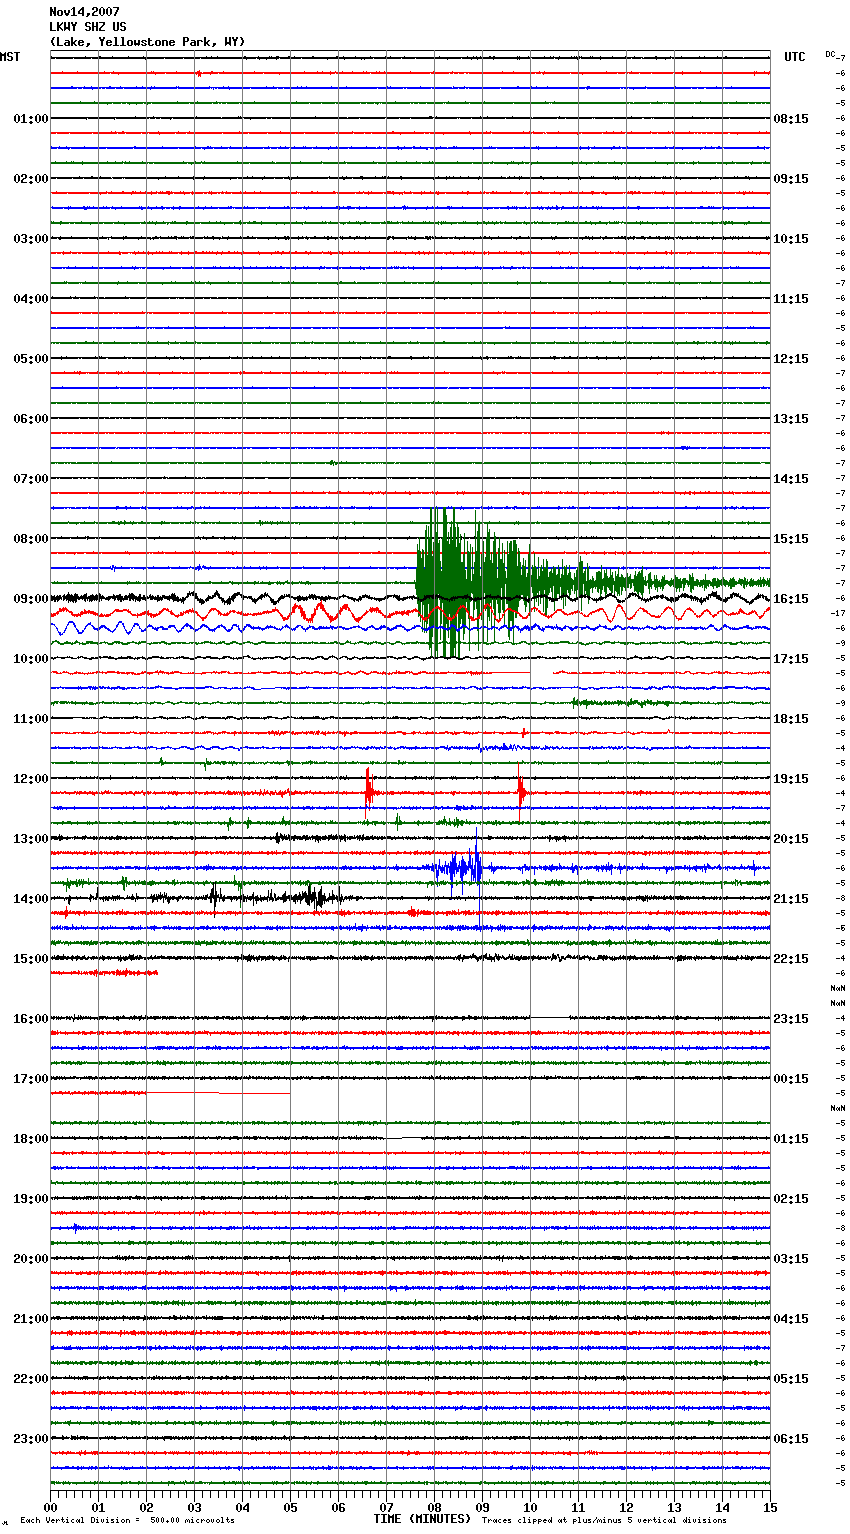Click the 18:15 UTC time label
This screenshot has height=1534, width=850.
(791, 719)
